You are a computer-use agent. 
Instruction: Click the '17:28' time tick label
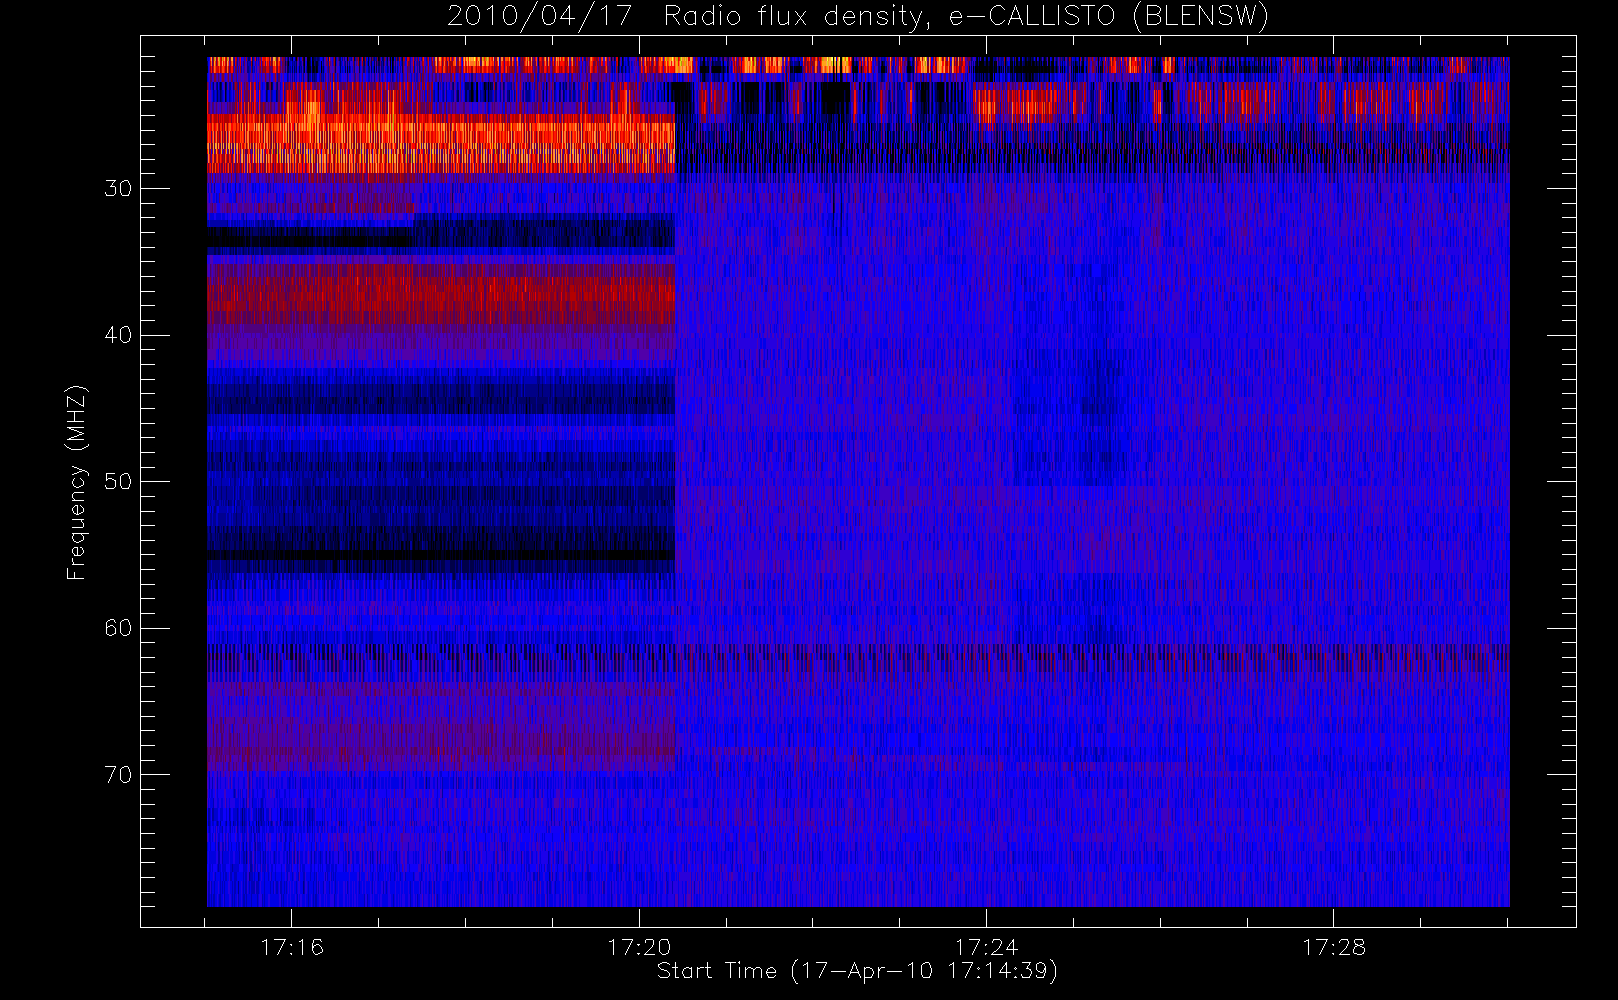[1333, 947]
